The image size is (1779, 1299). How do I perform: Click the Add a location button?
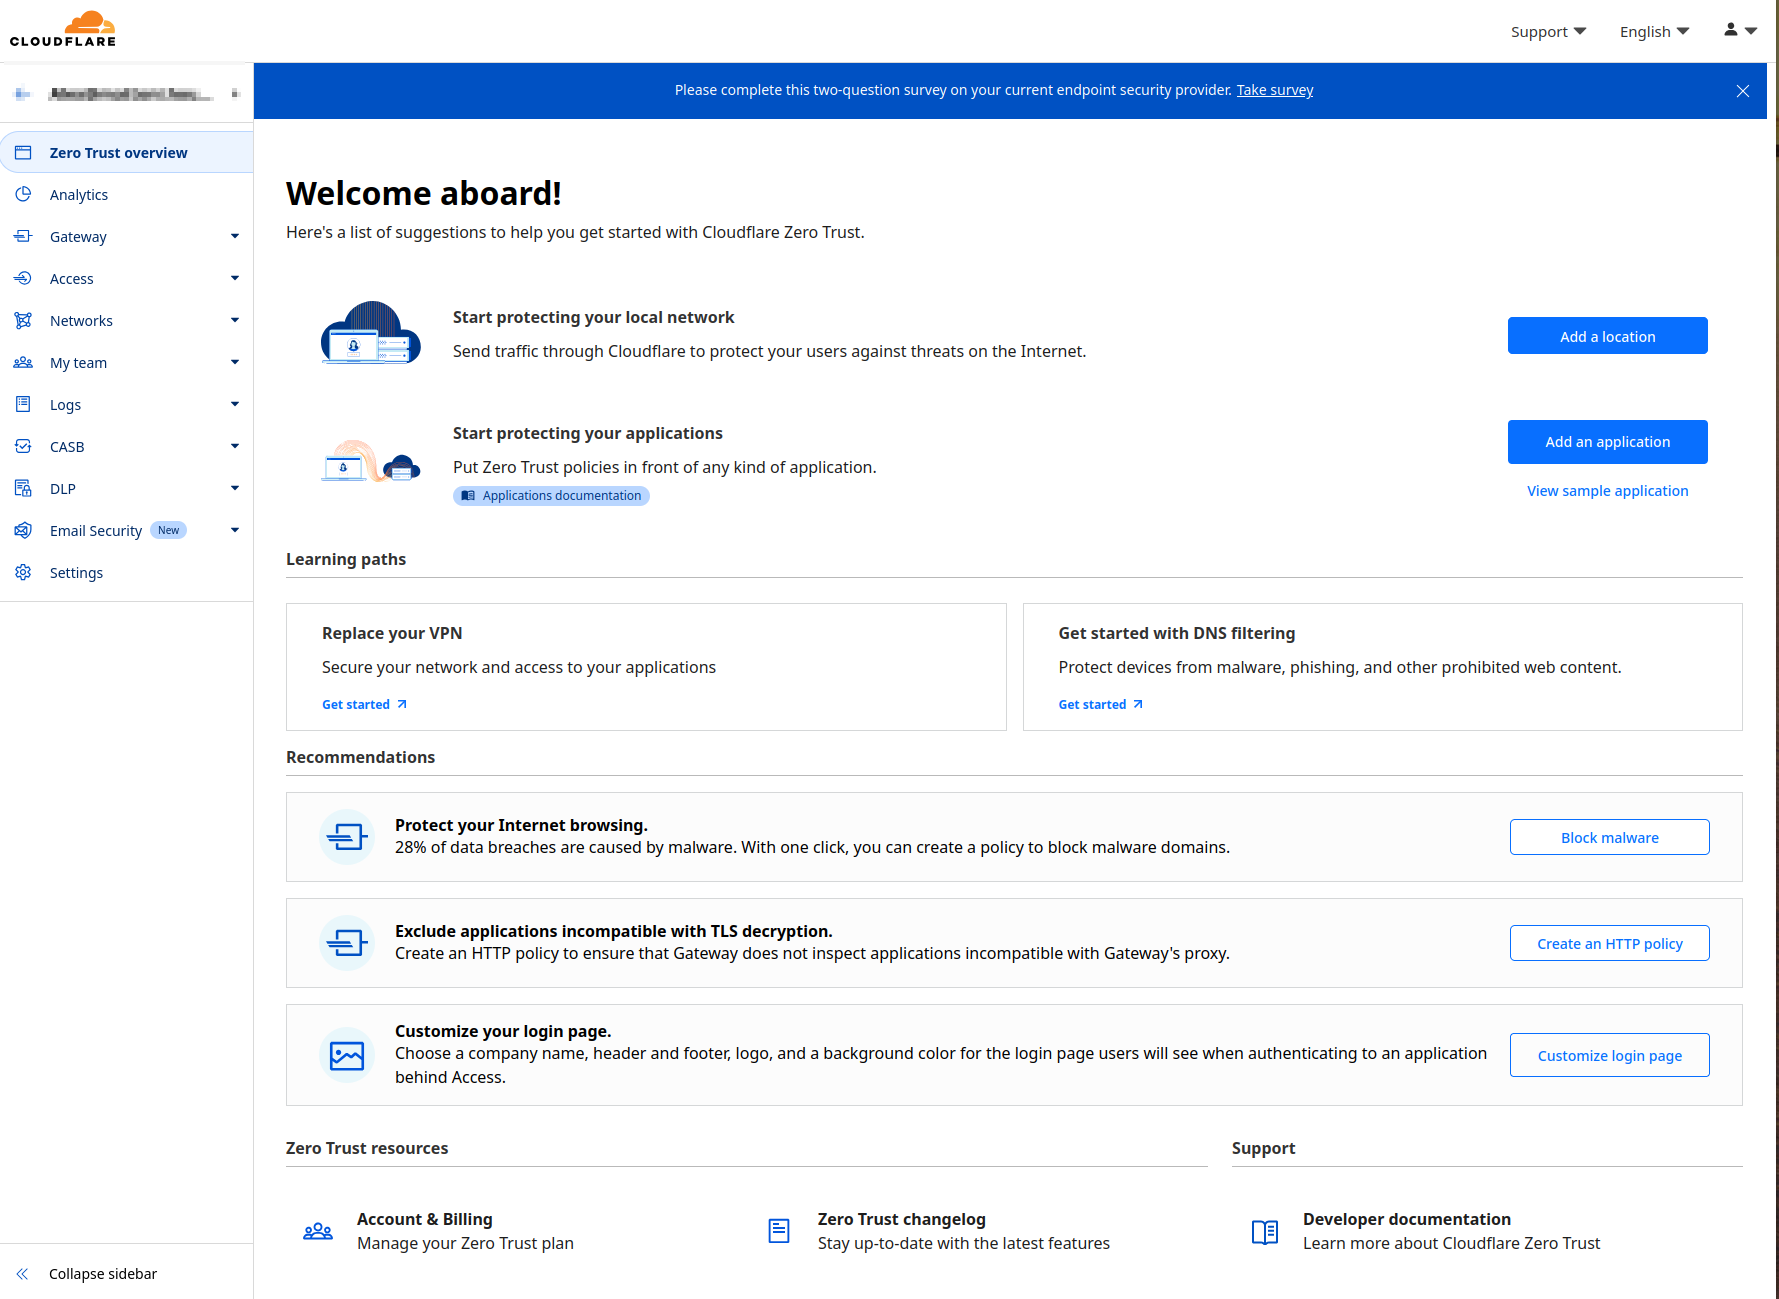click(x=1607, y=336)
